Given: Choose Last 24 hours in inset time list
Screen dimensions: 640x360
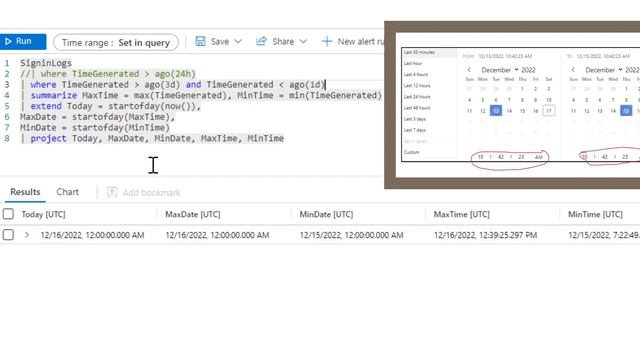Looking at the screenshot, I should tap(417, 97).
